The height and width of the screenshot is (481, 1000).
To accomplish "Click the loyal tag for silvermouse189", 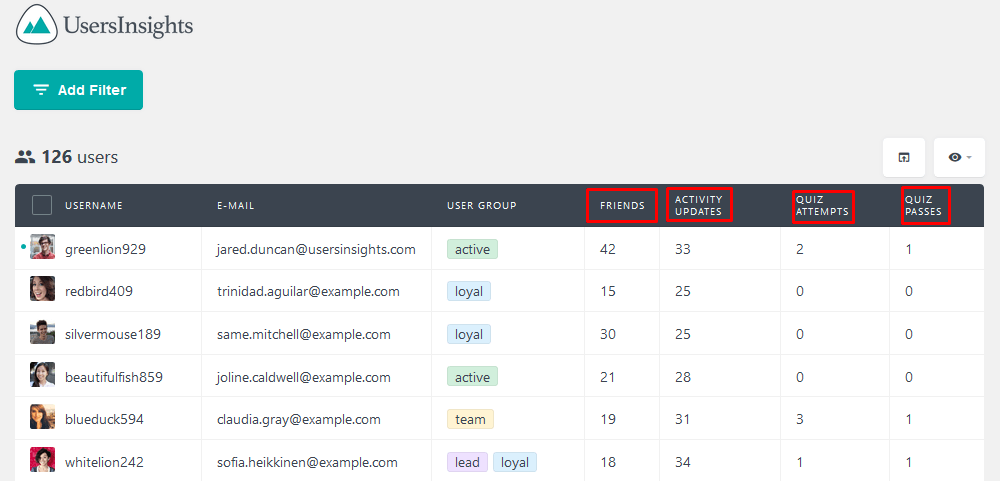I will 469,334.
